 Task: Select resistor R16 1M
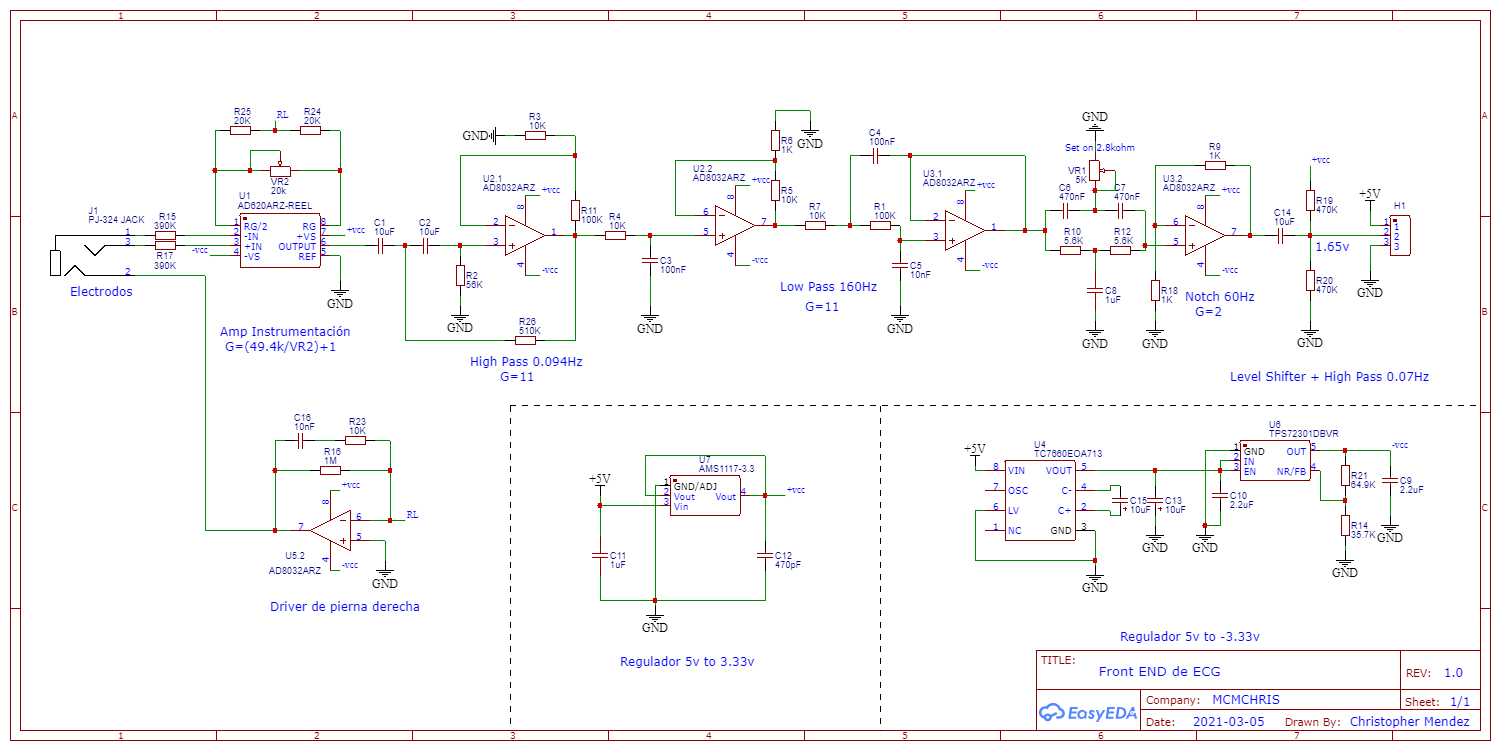pyautogui.click(x=331, y=470)
